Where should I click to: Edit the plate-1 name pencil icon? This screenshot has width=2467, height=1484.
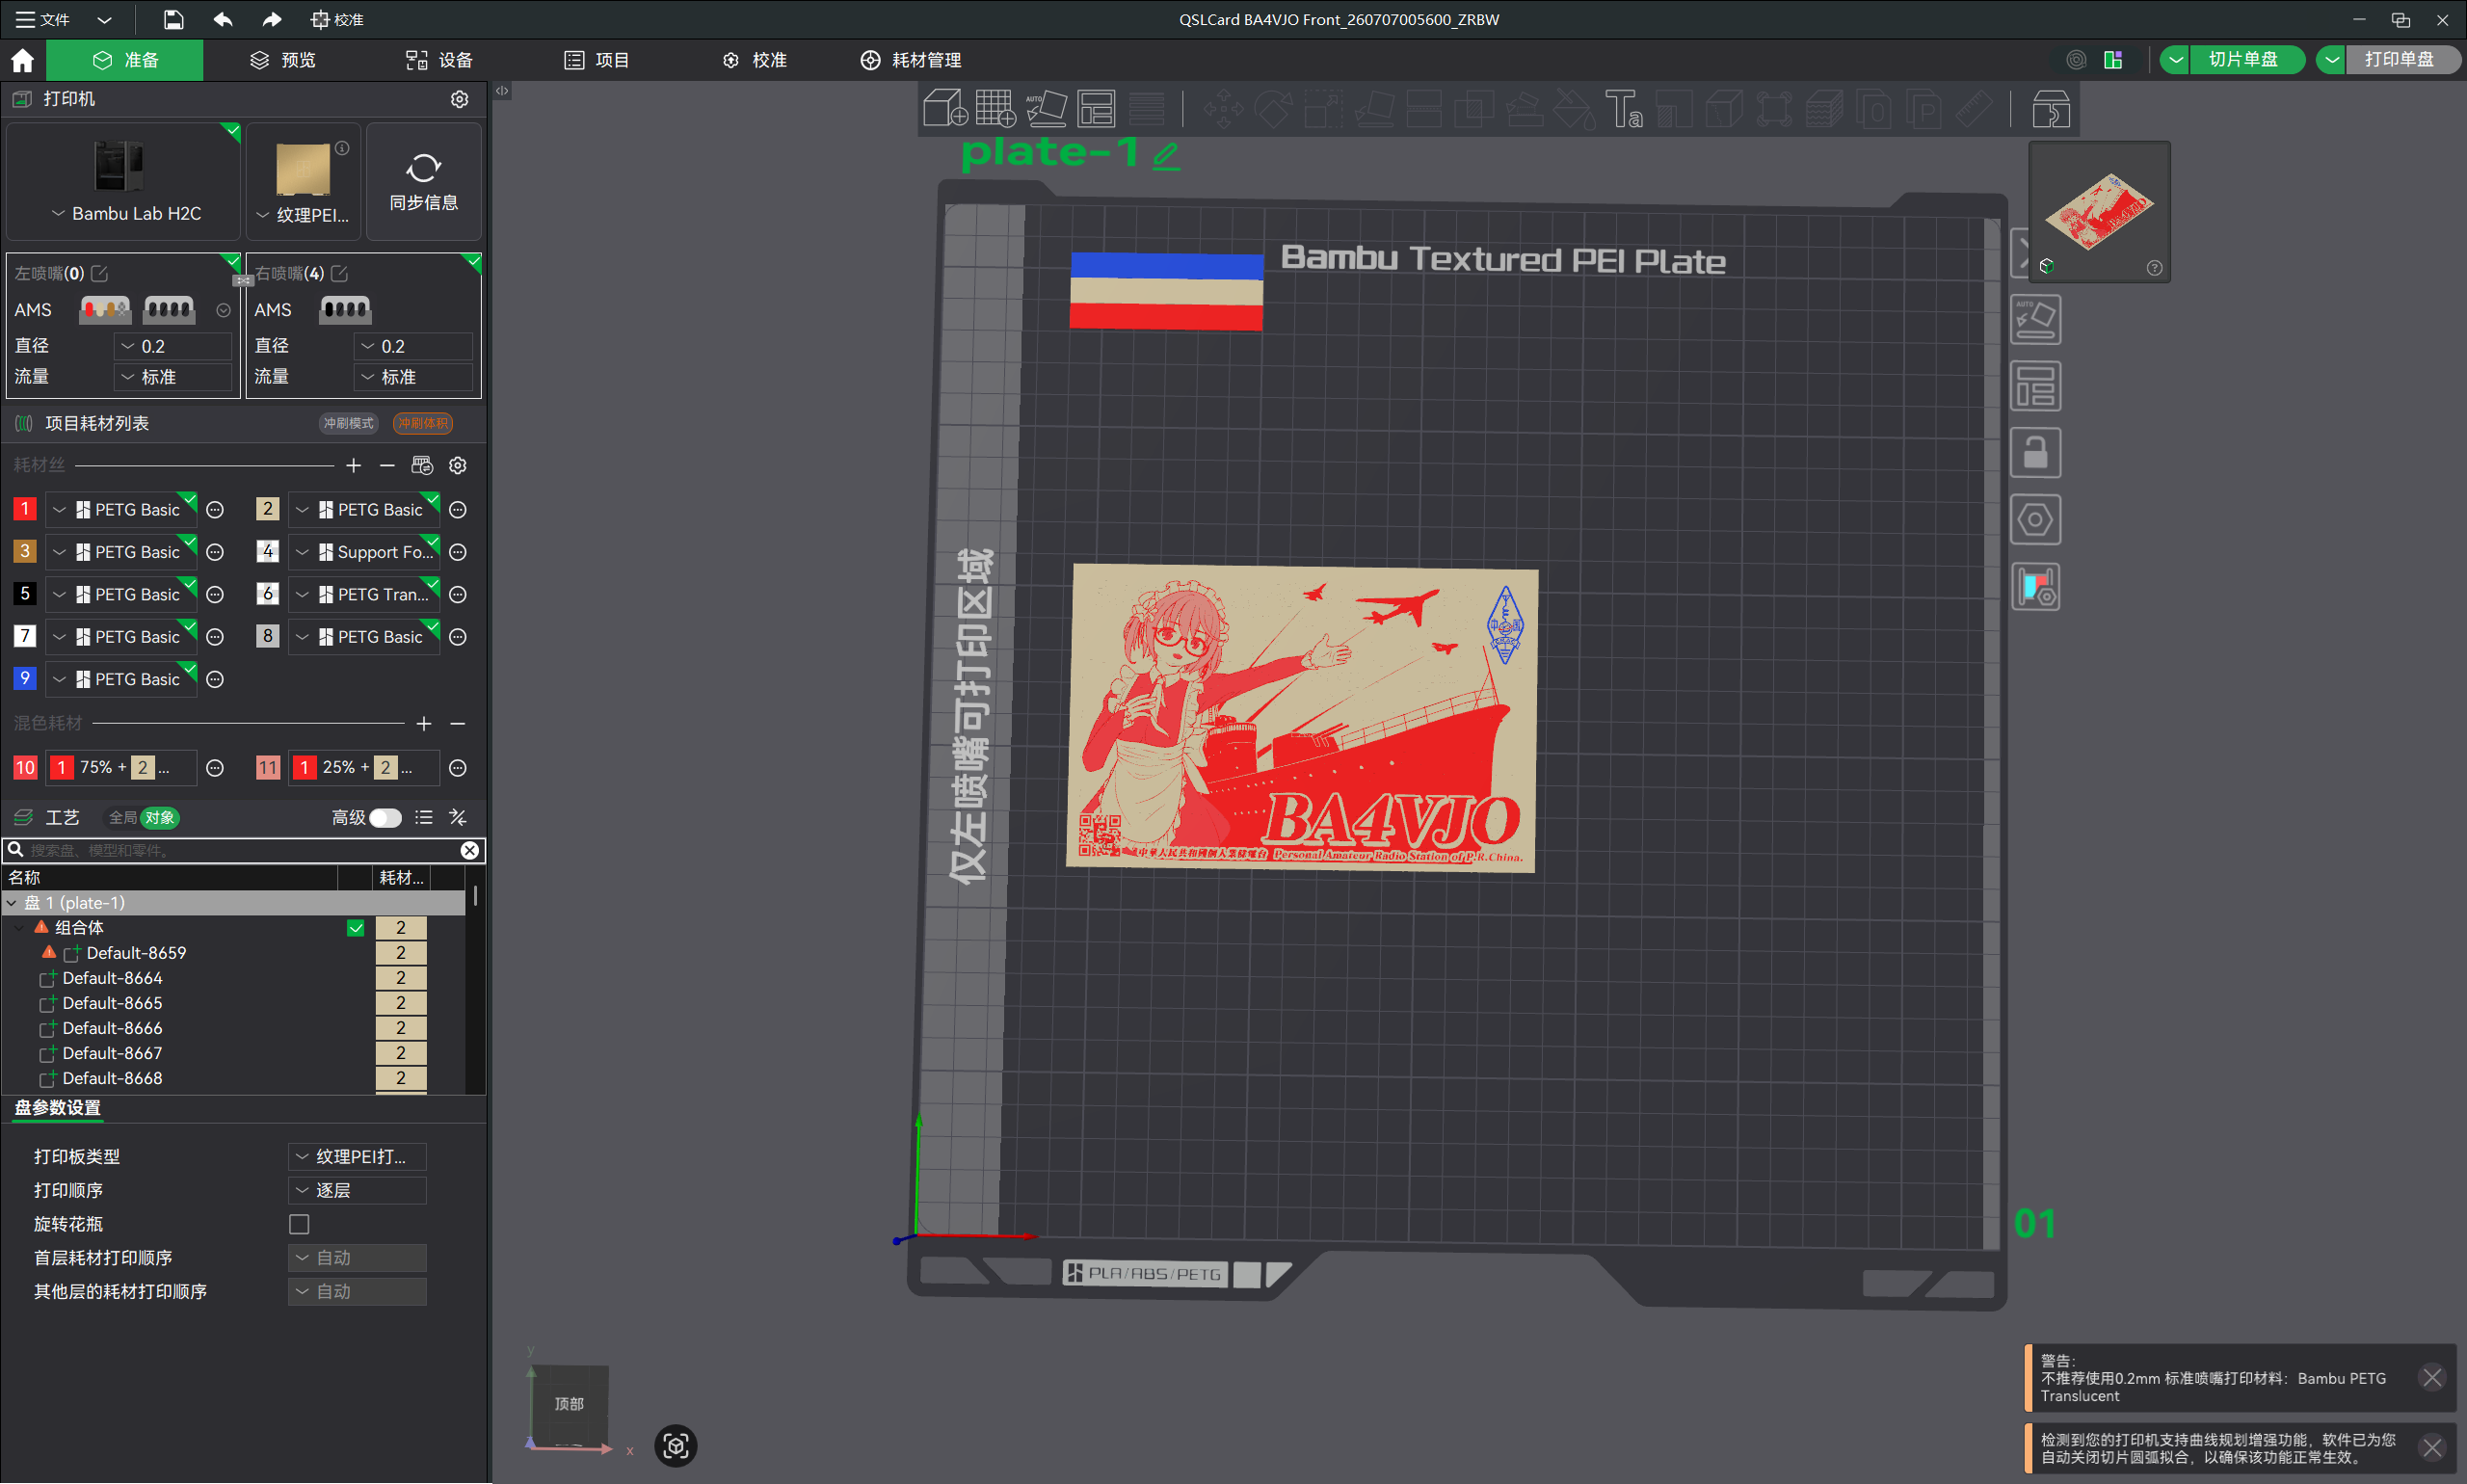point(1166,155)
